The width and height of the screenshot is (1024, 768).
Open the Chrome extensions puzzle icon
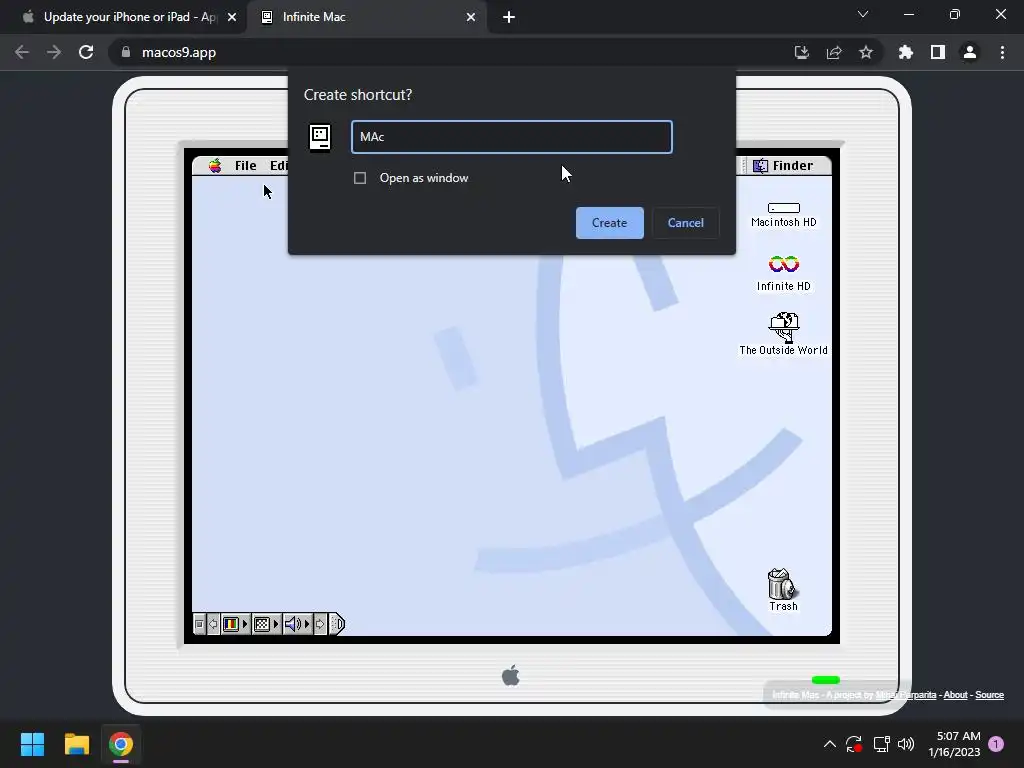click(x=906, y=52)
